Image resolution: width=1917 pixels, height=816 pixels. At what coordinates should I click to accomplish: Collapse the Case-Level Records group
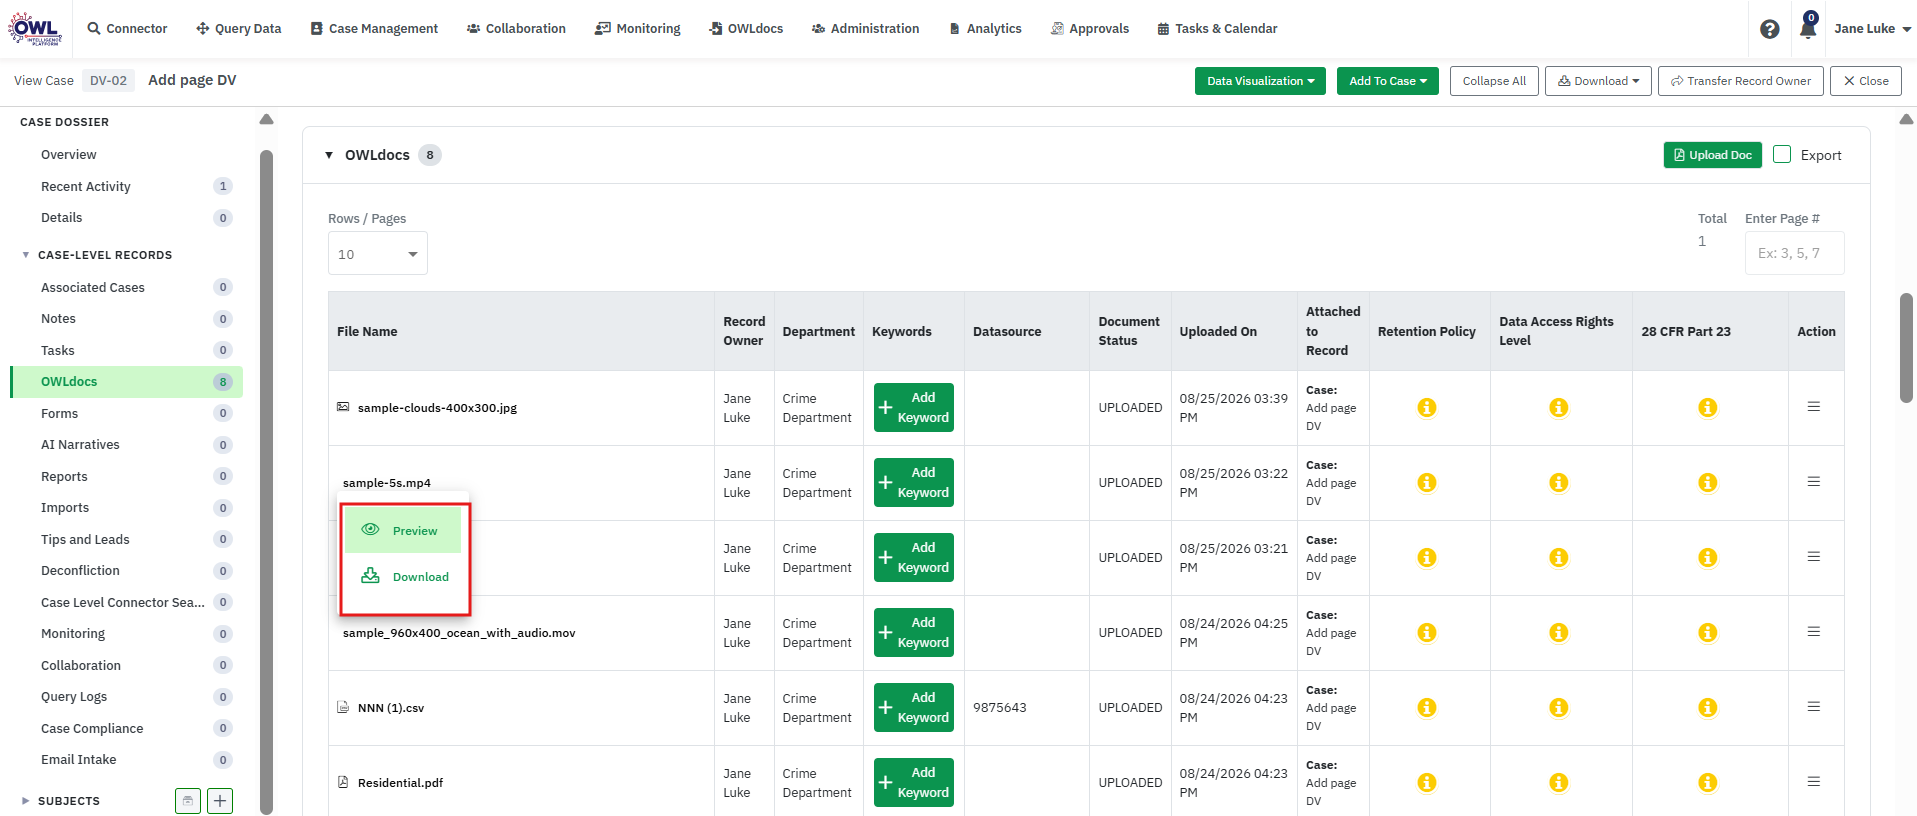coord(26,255)
